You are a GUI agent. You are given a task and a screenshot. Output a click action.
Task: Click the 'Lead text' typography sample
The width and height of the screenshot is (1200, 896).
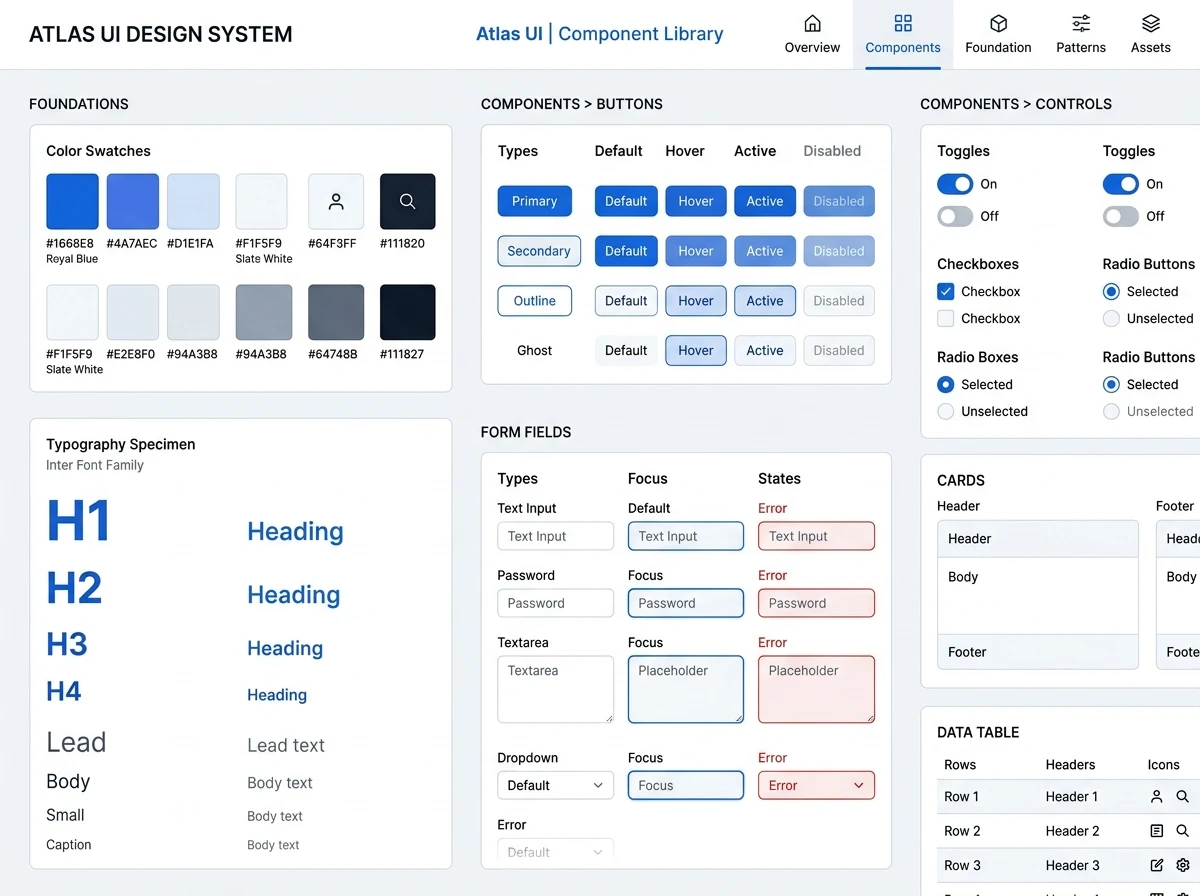(x=286, y=745)
